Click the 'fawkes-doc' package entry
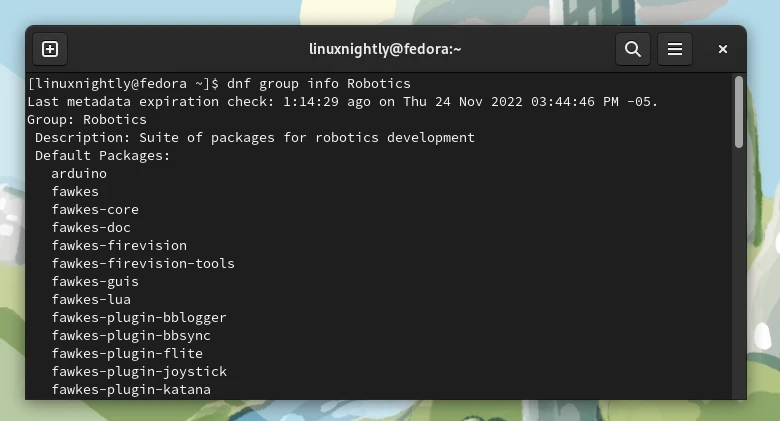This screenshot has height=421, width=780. [91, 227]
